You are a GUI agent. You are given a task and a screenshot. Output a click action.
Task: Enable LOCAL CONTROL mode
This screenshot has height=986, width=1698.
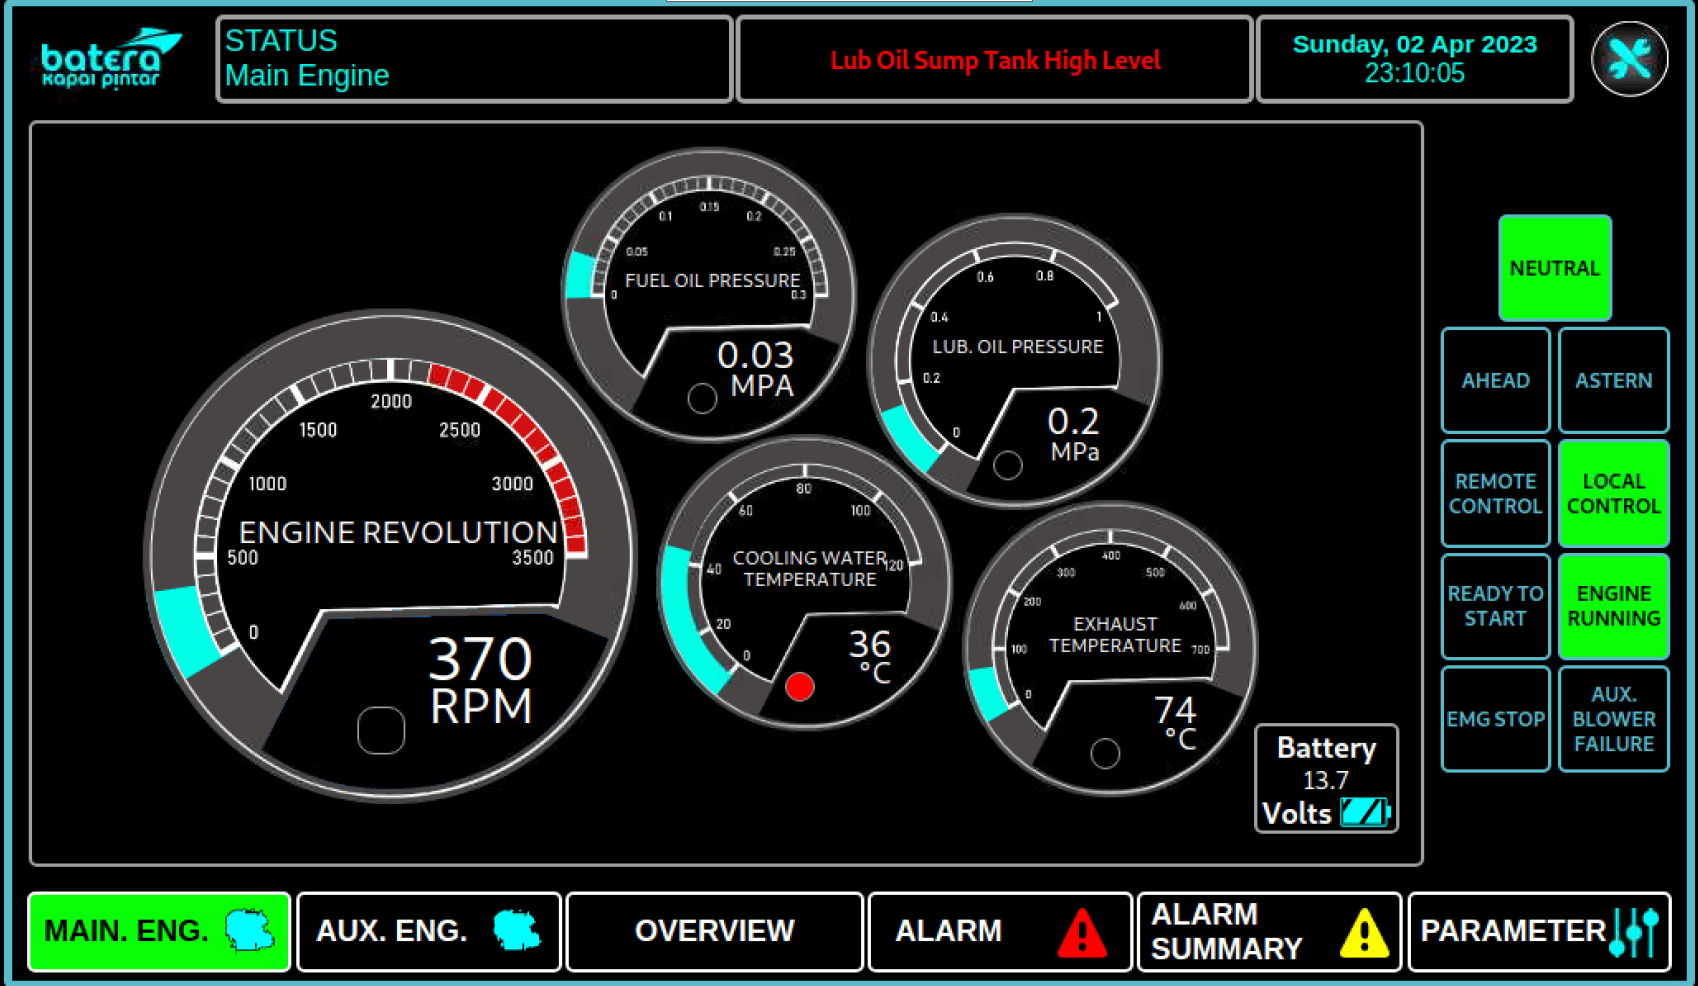(1613, 494)
